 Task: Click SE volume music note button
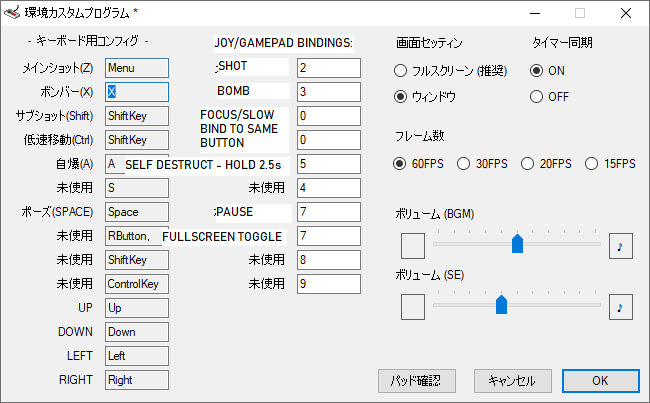coord(621,307)
